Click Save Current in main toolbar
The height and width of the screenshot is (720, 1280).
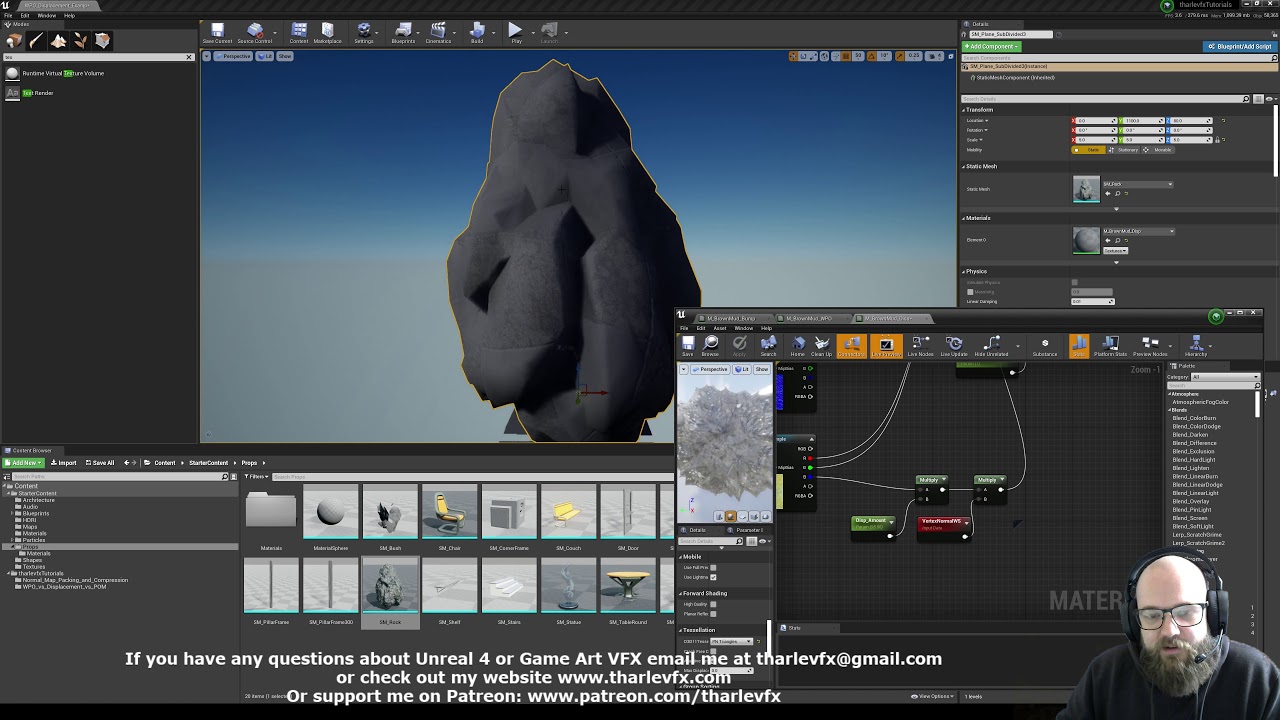[x=217, y=34]
